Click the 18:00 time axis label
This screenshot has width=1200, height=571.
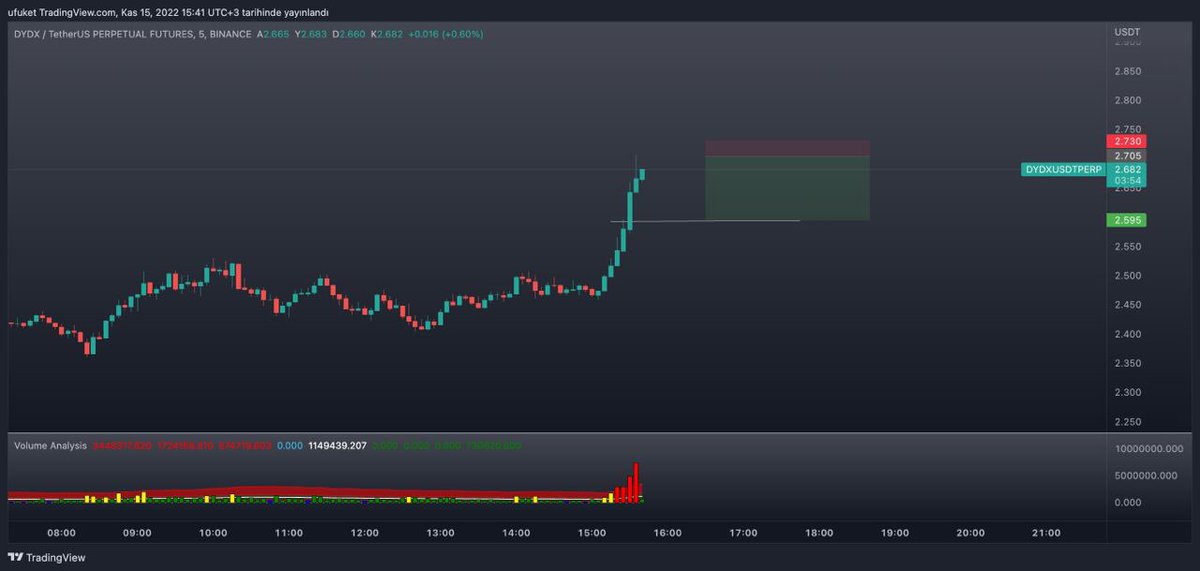819,533
